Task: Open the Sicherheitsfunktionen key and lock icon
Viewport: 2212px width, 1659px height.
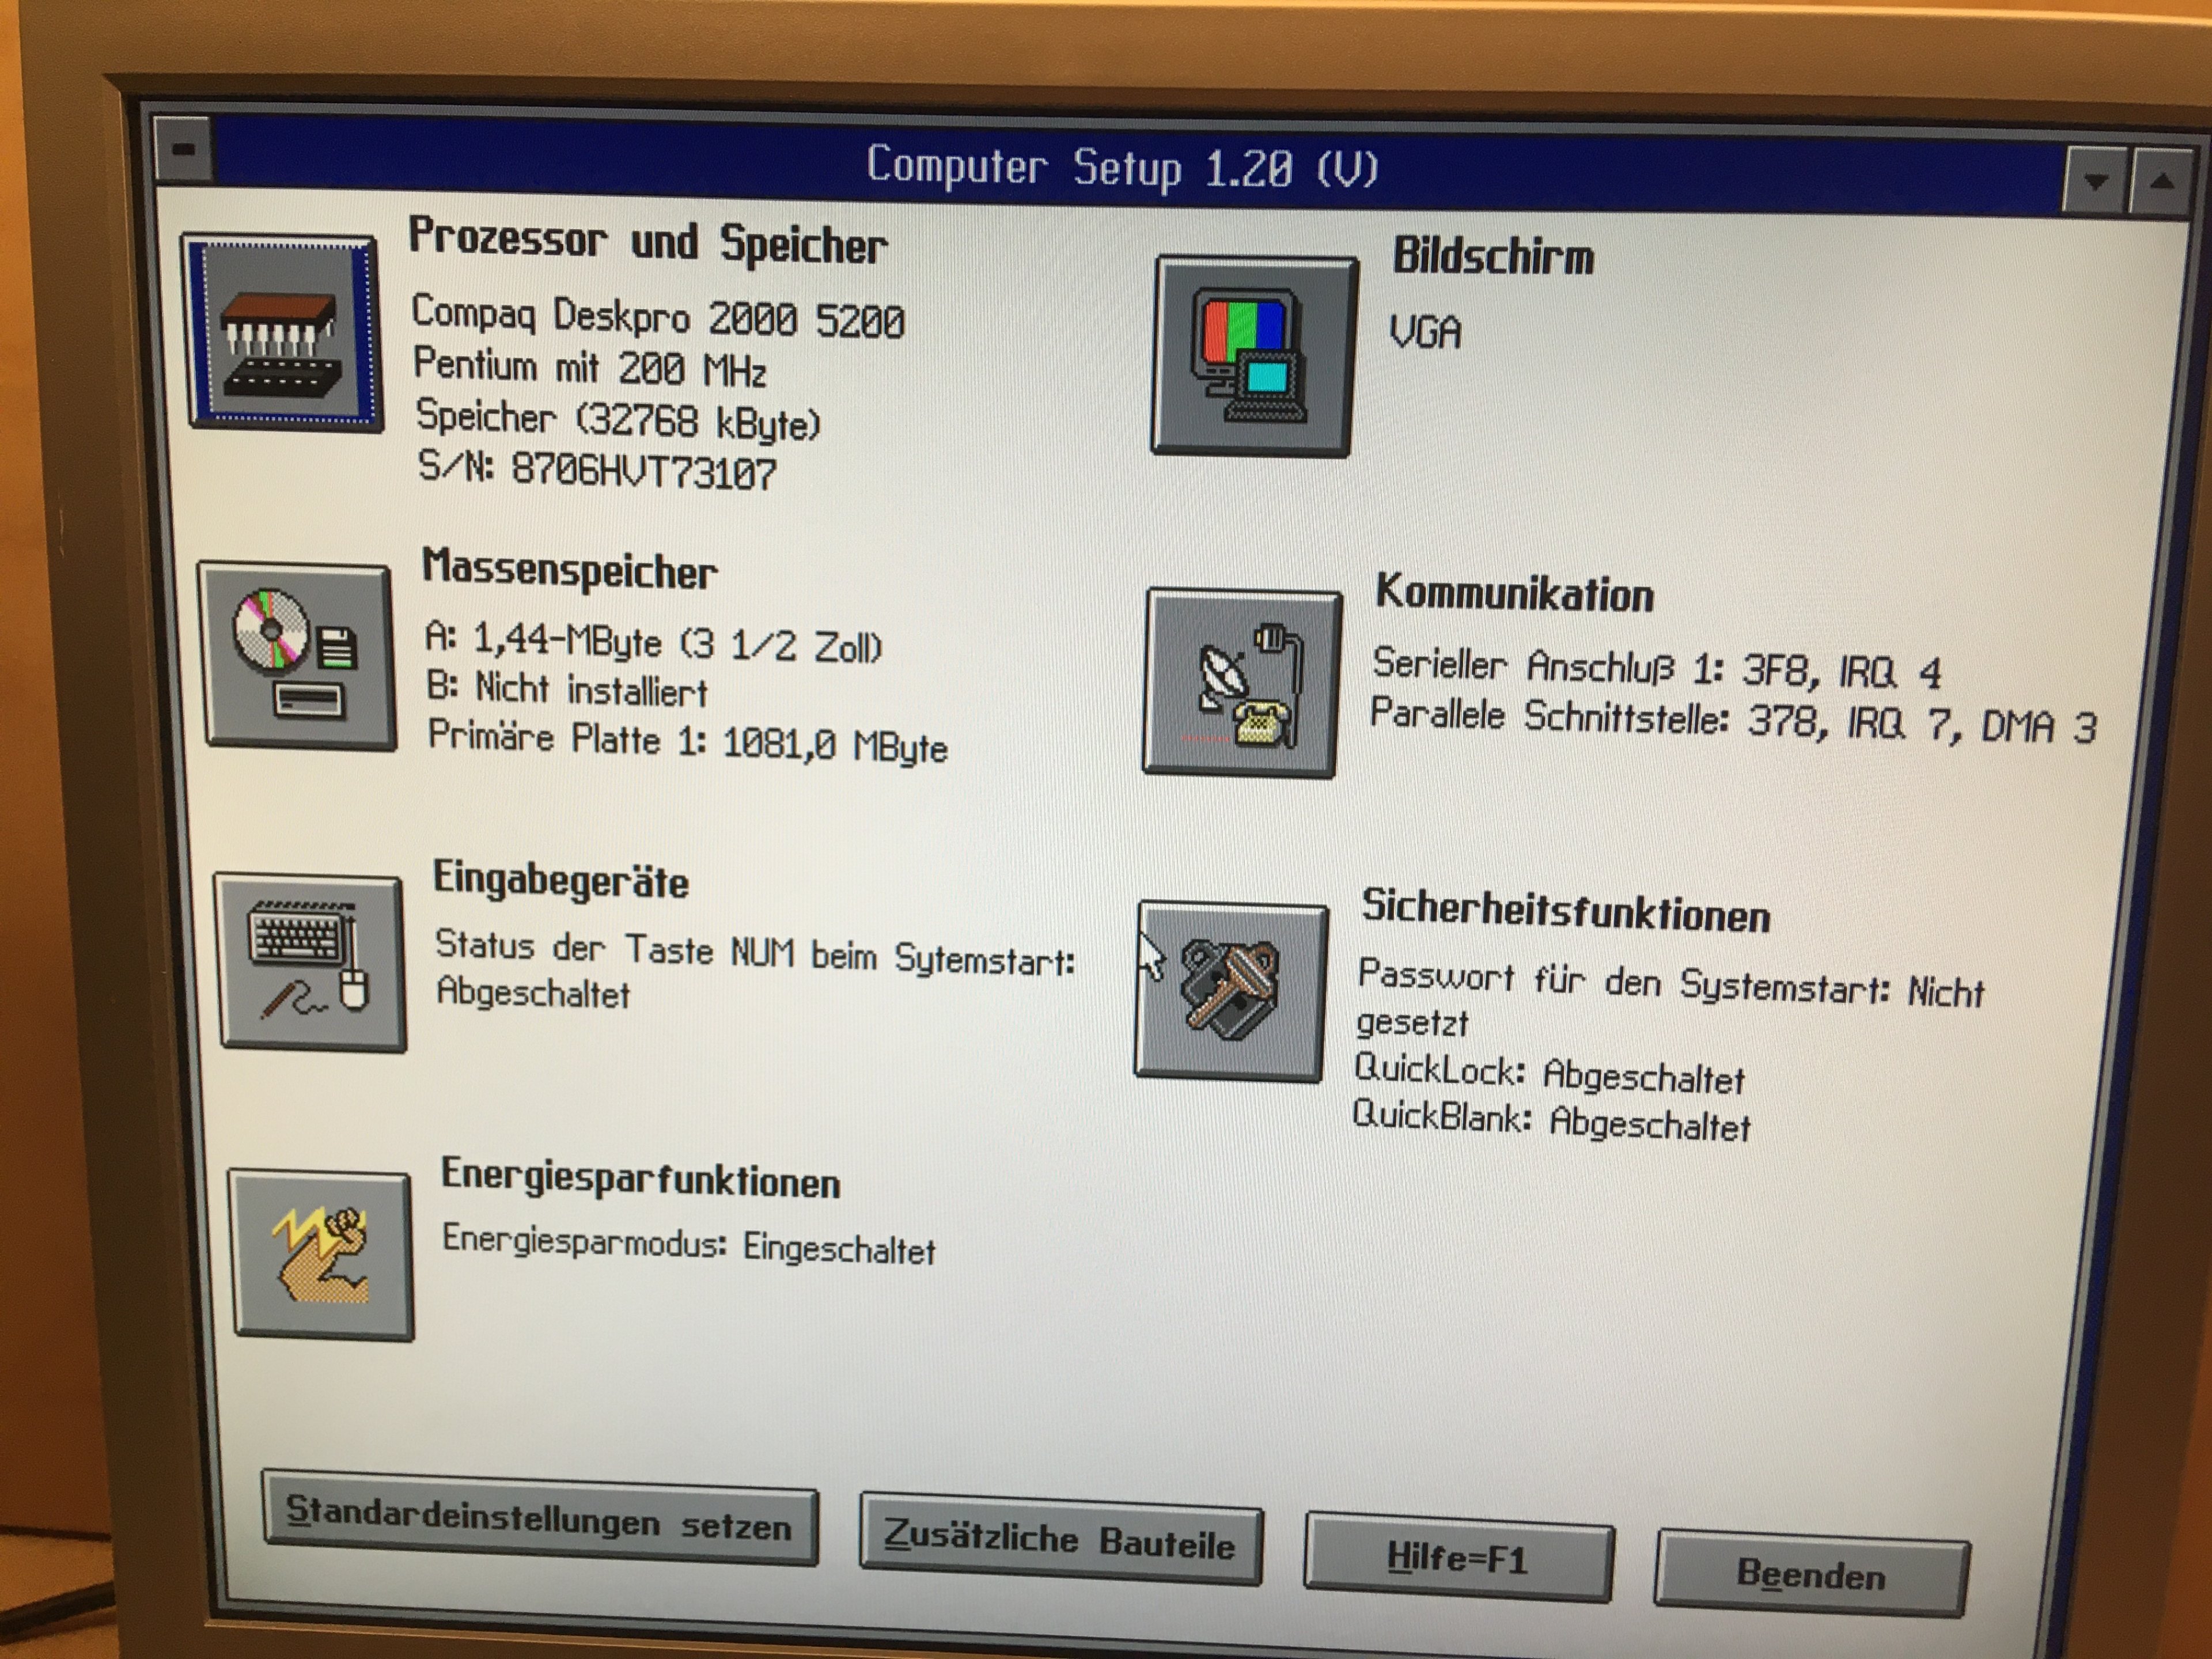Action: (1231, 991)
